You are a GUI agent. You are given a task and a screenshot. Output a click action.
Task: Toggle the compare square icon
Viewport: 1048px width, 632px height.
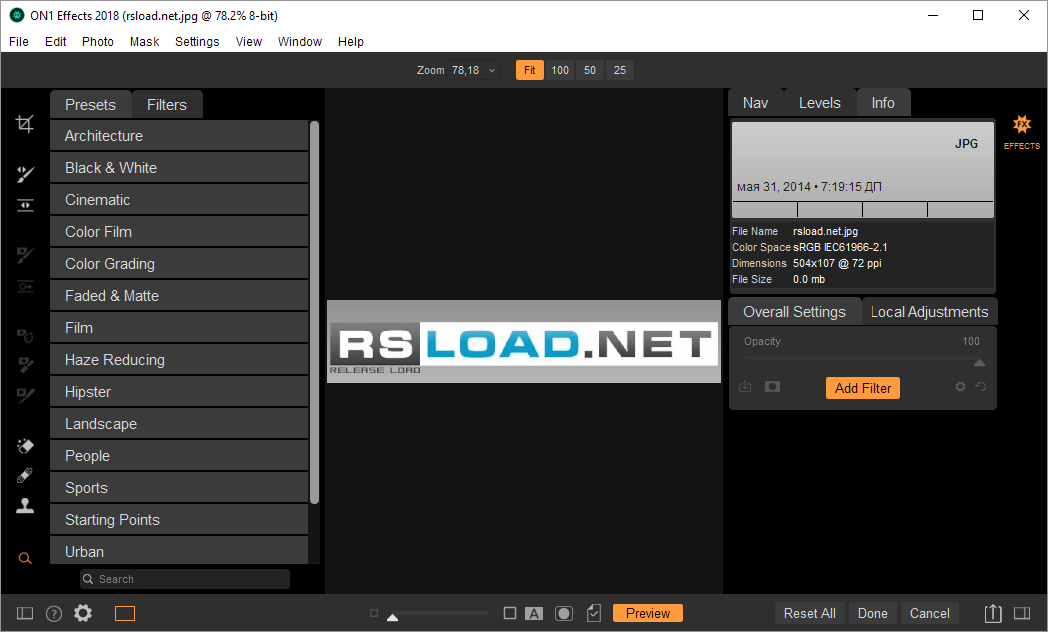510,613
